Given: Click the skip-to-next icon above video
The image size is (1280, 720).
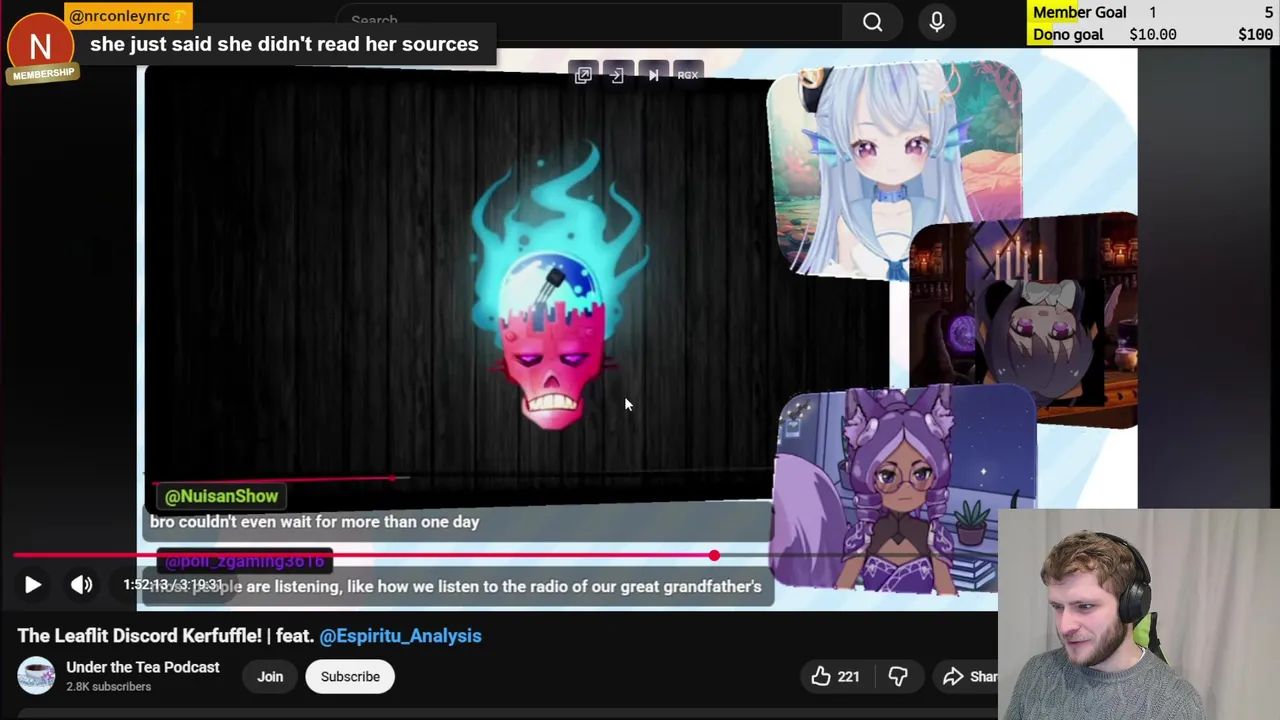Looking at the screenshot, I should pos(653,75).
